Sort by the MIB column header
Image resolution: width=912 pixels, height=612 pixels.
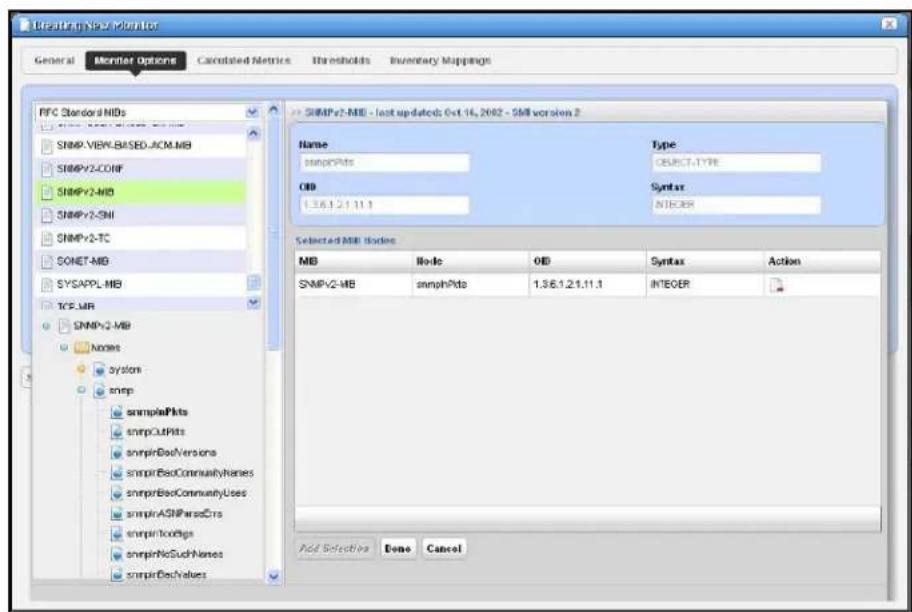(353, 262)
